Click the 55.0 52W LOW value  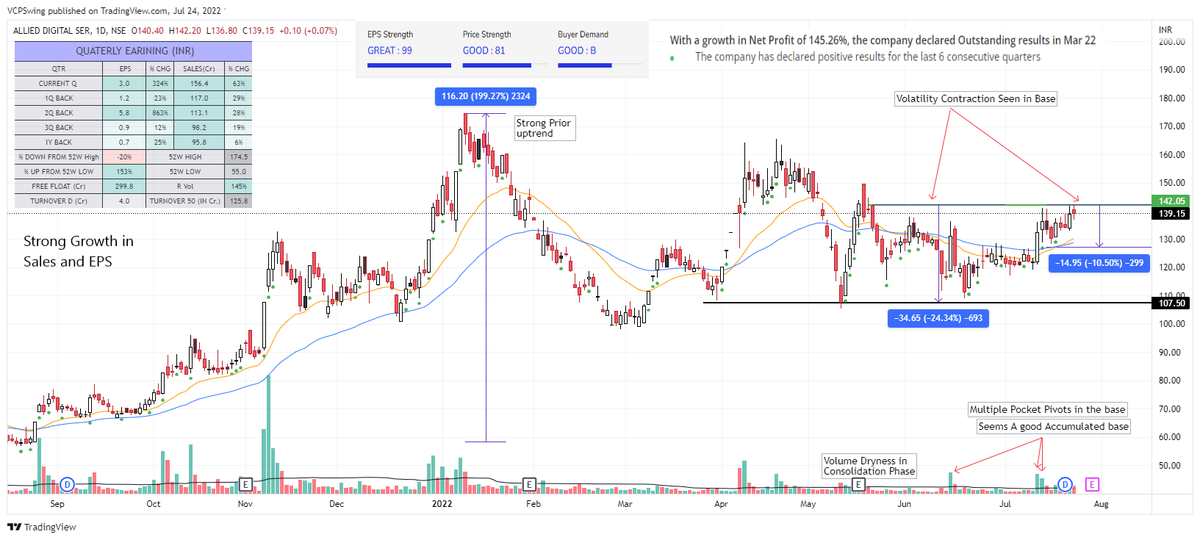pyautogui.click(x=238, y=171)
